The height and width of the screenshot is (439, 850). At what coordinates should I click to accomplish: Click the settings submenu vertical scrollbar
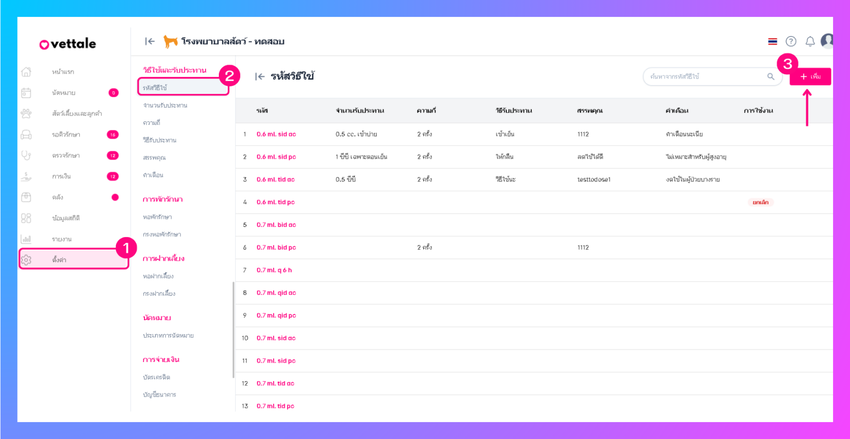[x=233, y=330]
